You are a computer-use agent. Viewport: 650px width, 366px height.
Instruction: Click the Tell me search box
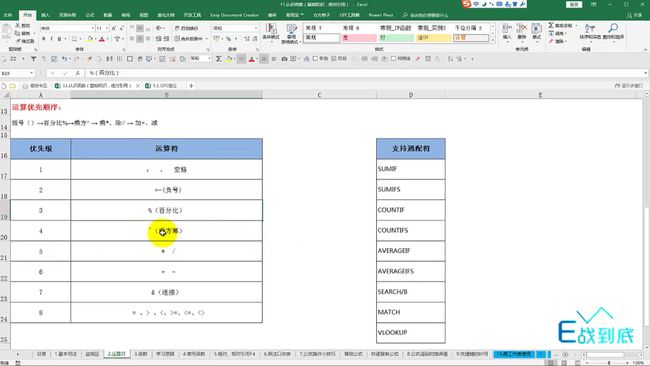426,15
